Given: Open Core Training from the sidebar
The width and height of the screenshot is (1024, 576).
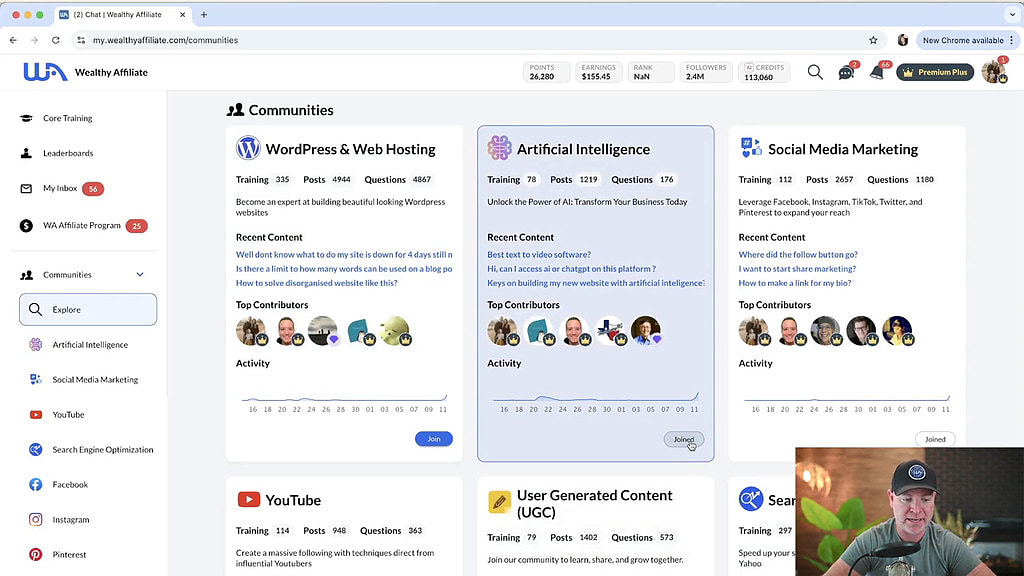Looking at the screenshot, I should (67, 118).
